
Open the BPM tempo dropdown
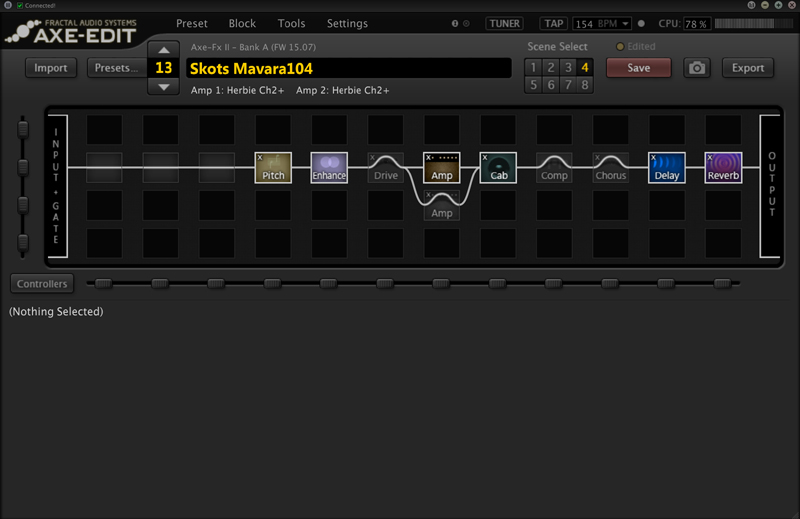click(x=625, y=23)
